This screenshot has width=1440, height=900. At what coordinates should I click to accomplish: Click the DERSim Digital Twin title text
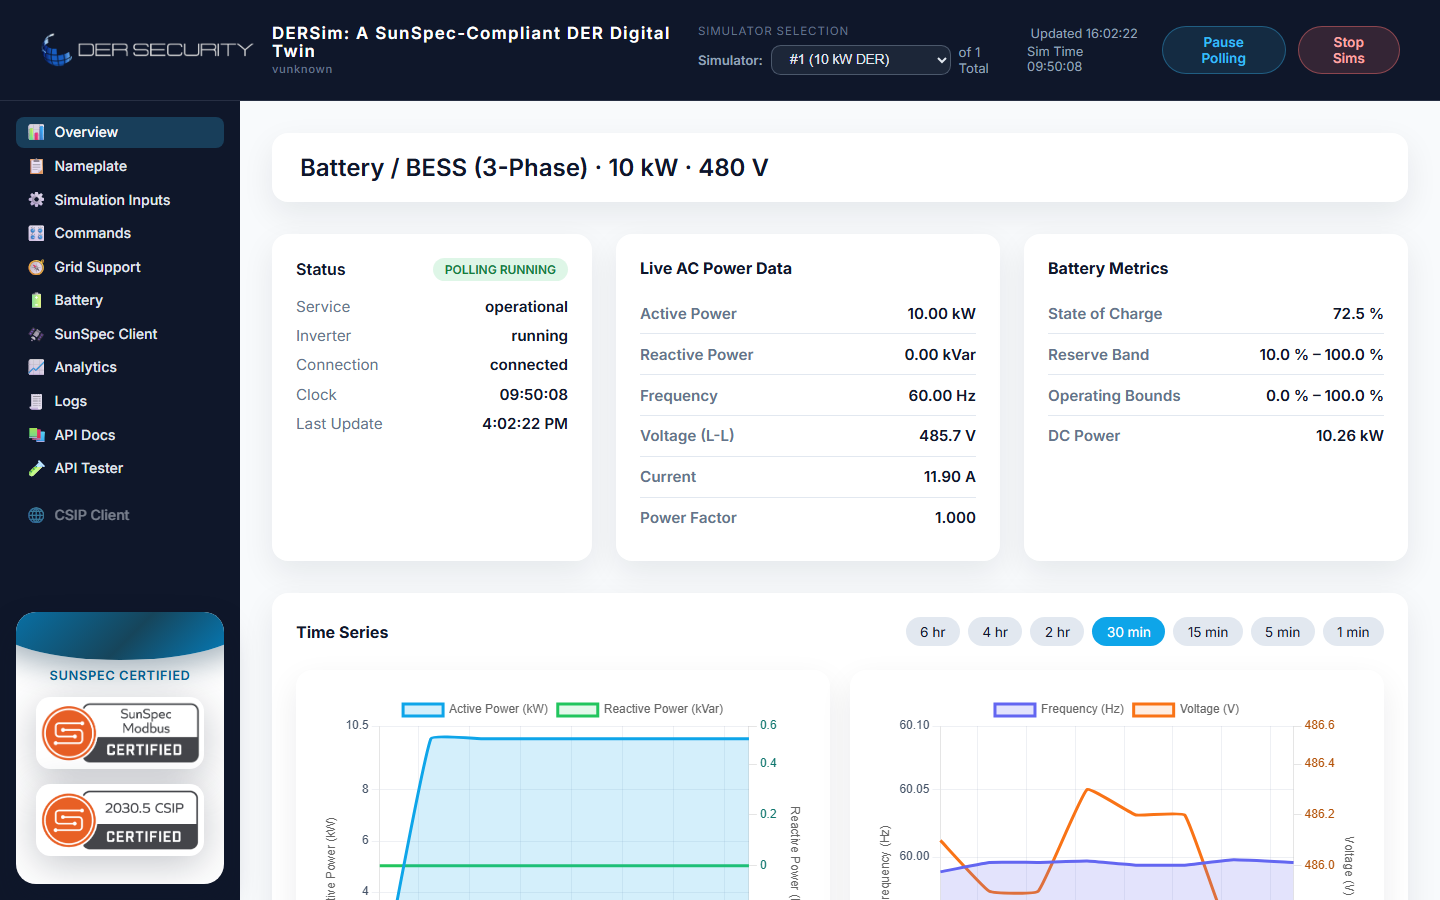click(471, 42)
